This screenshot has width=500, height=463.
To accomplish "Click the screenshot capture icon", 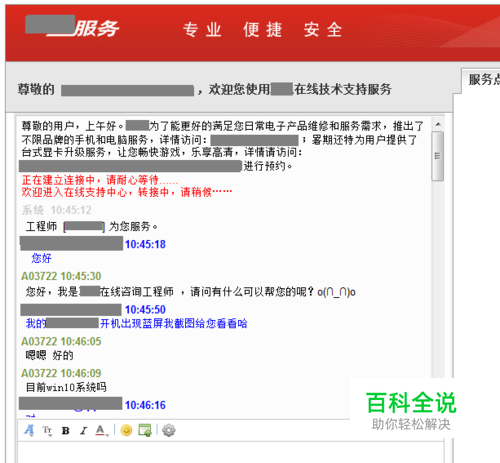I will click(x=145, y=430).
